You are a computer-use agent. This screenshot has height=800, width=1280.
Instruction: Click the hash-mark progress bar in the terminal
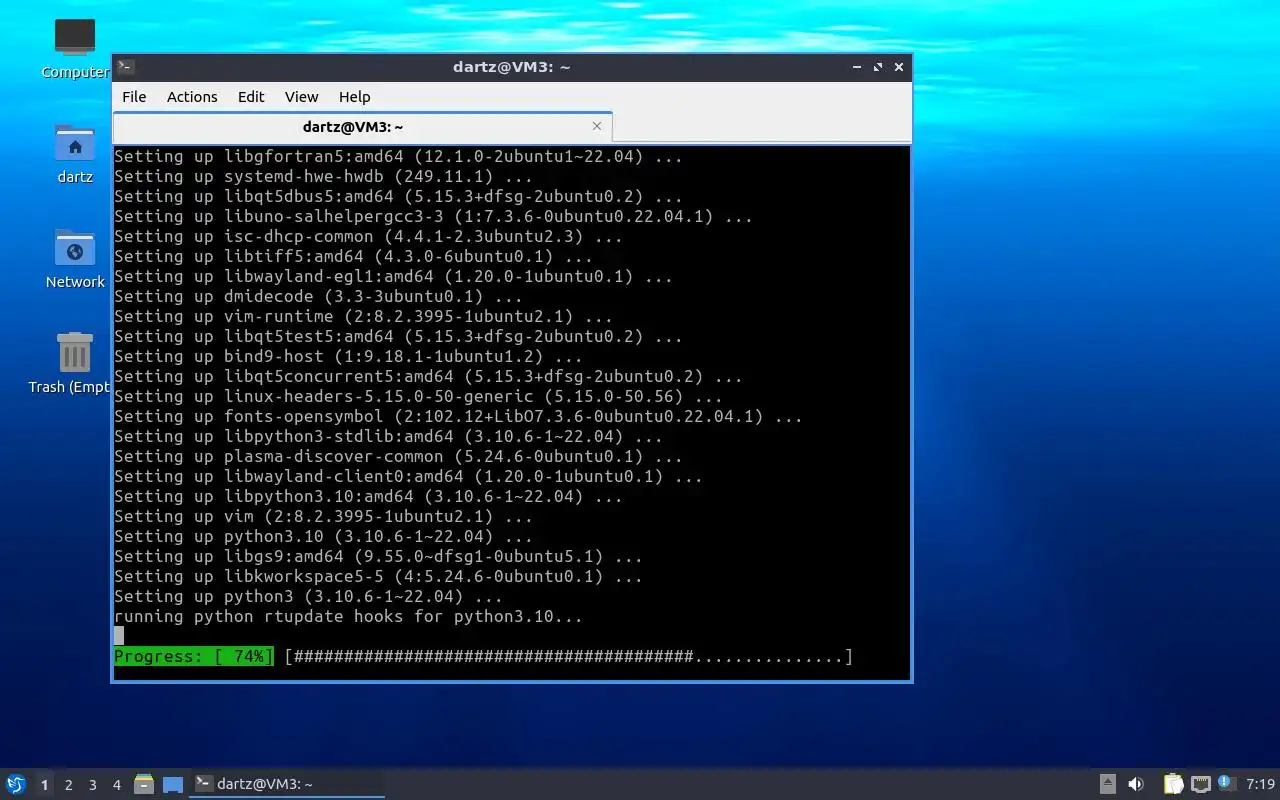click(x=568, y=657)
